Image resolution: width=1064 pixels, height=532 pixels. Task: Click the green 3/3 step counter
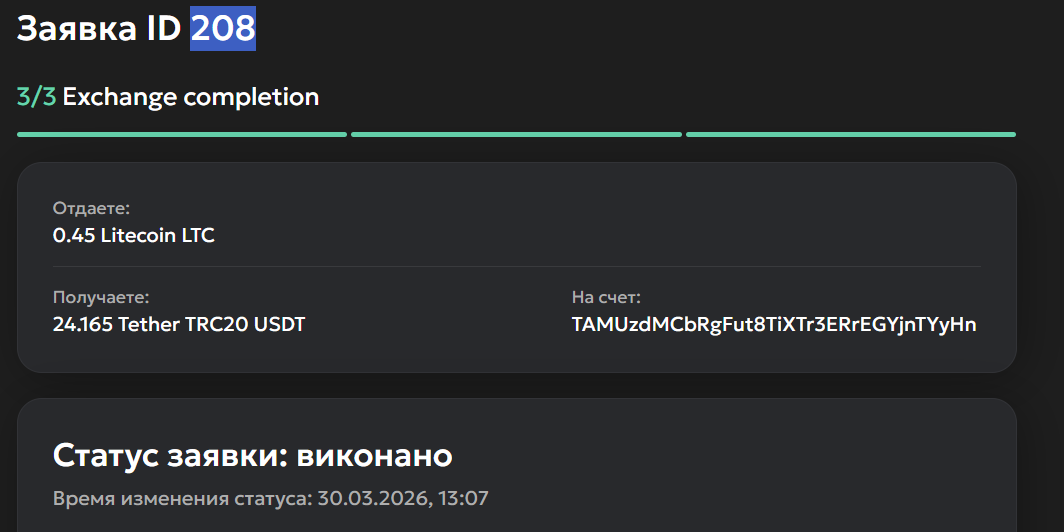(36, 97)
